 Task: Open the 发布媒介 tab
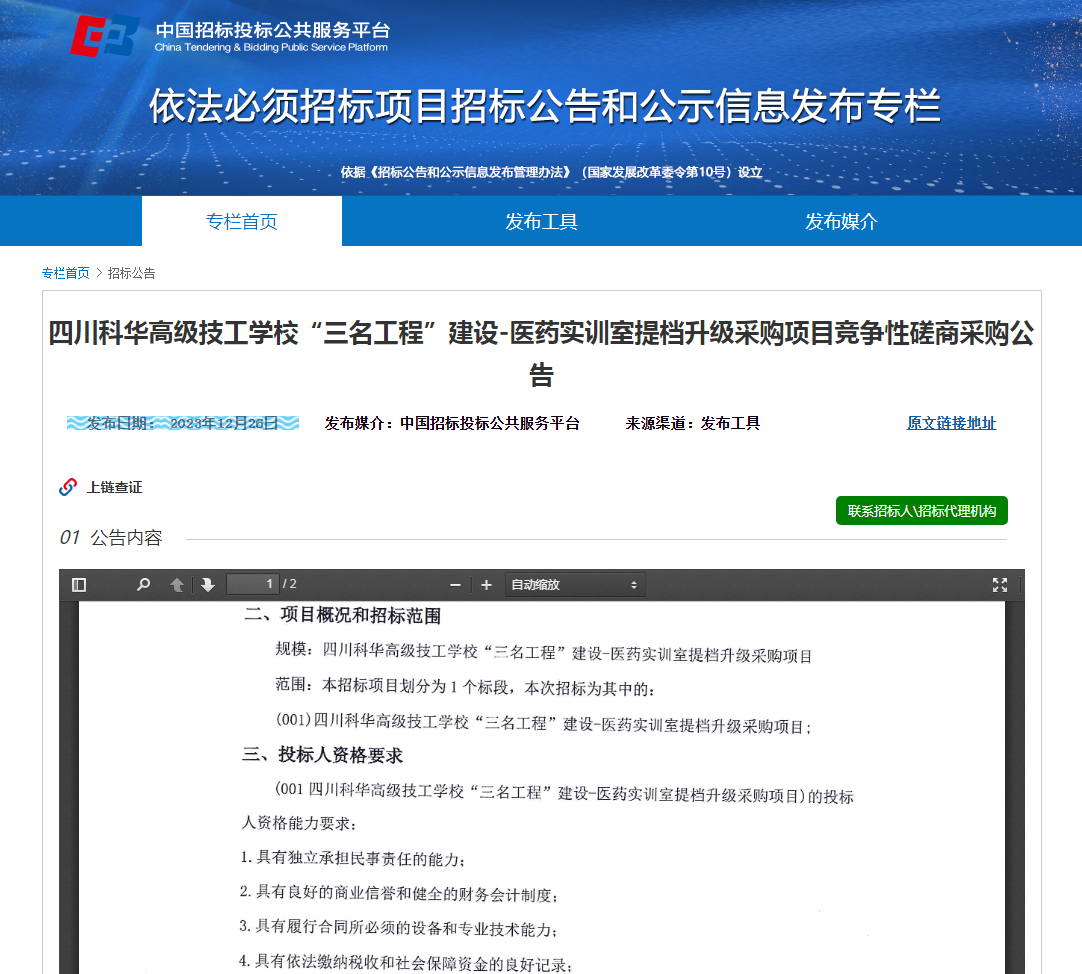(841, 221)
